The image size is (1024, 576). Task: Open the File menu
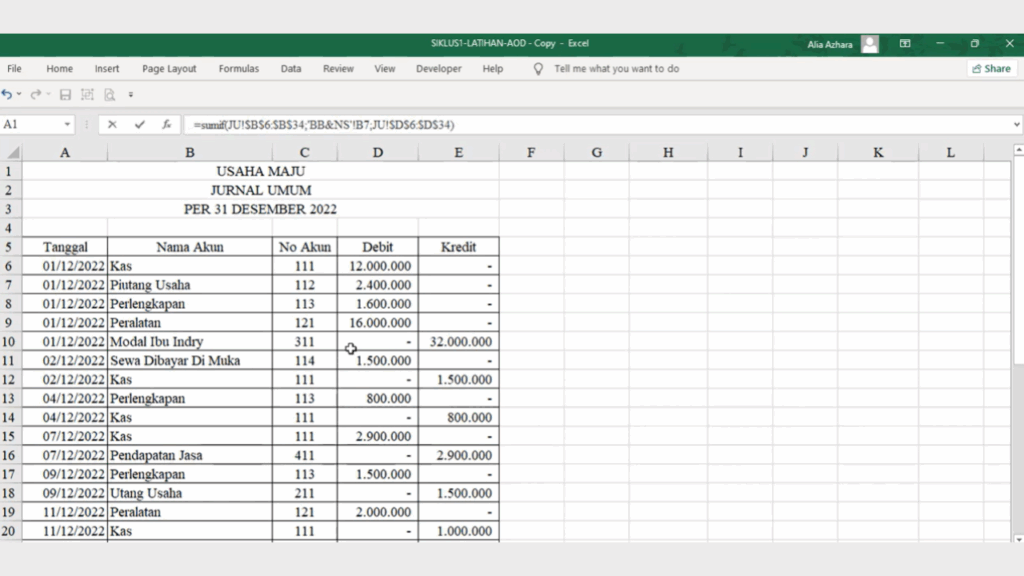point(14,69)
